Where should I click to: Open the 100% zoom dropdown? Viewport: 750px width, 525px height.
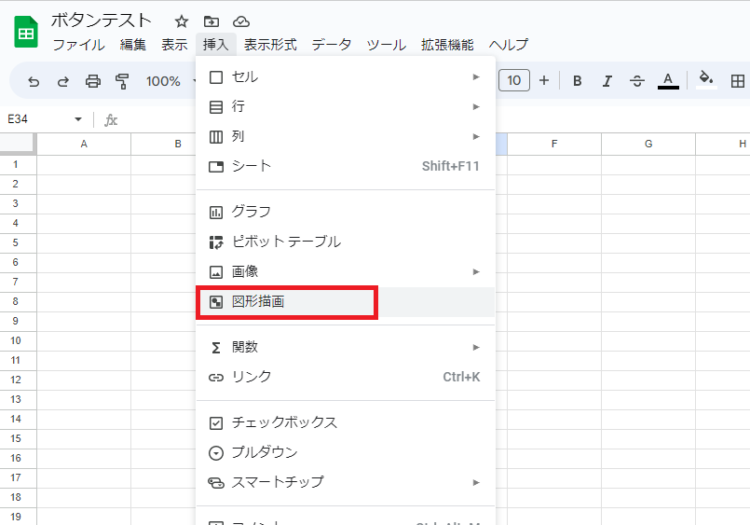click(170, 81)
